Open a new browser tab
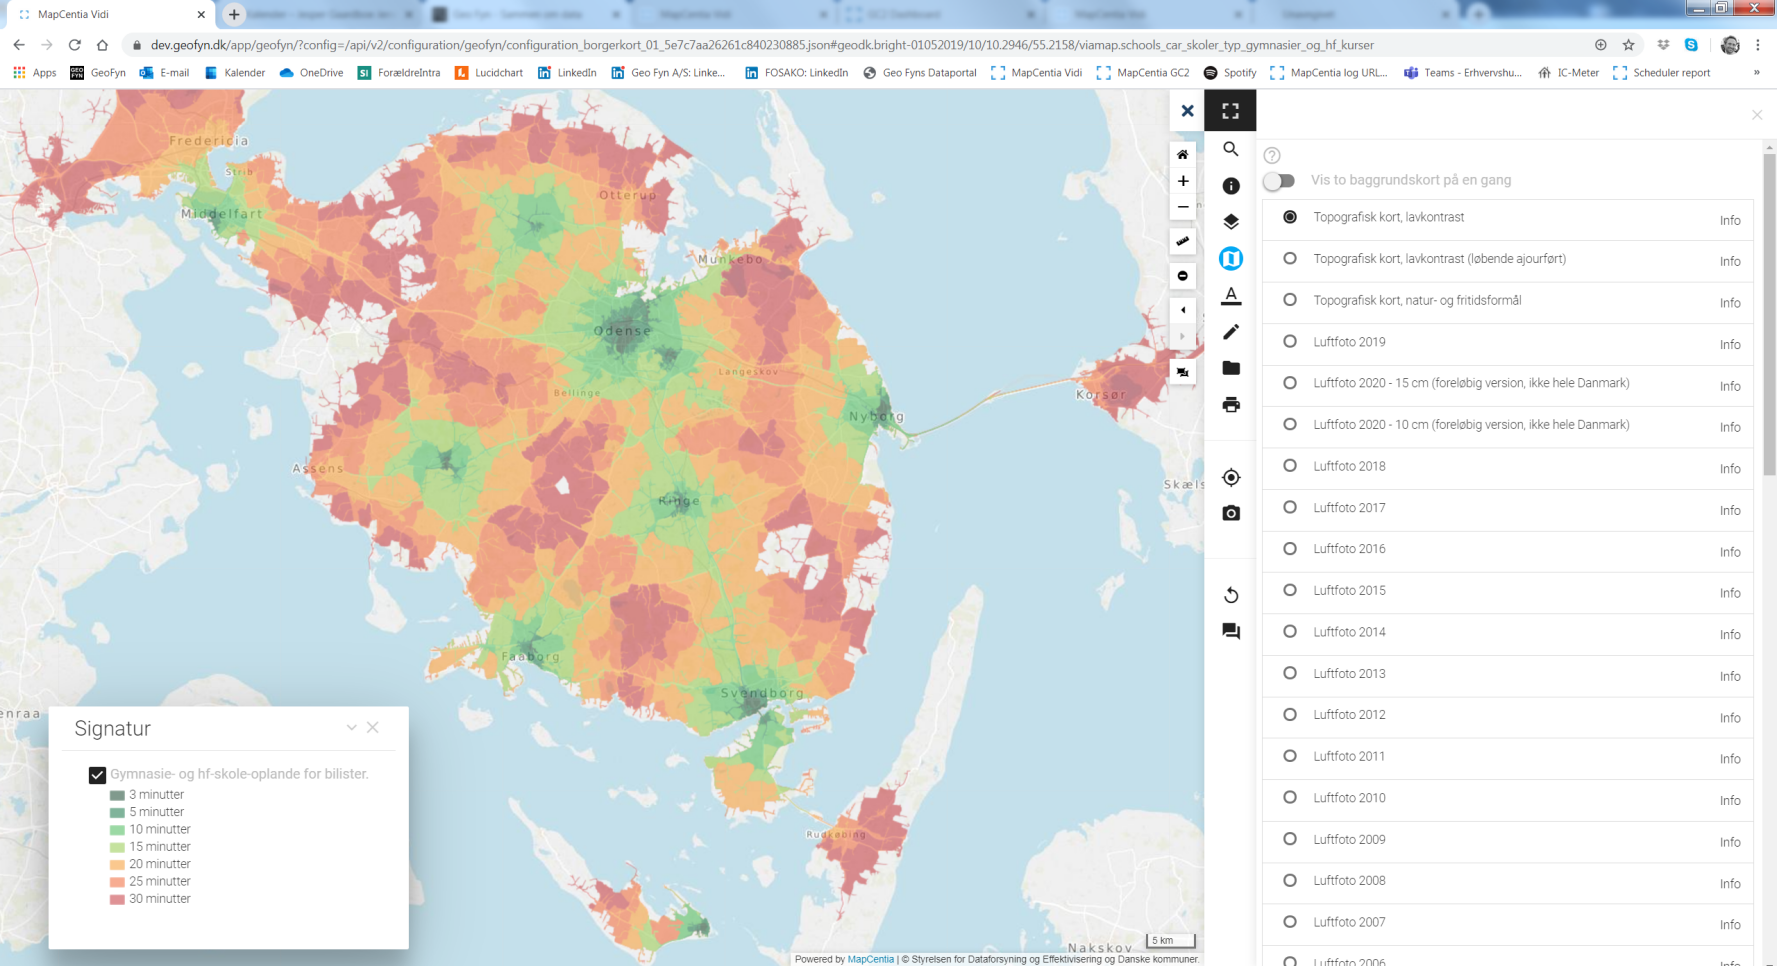Viewport: 1777px width, 966px height. point(234,14)
